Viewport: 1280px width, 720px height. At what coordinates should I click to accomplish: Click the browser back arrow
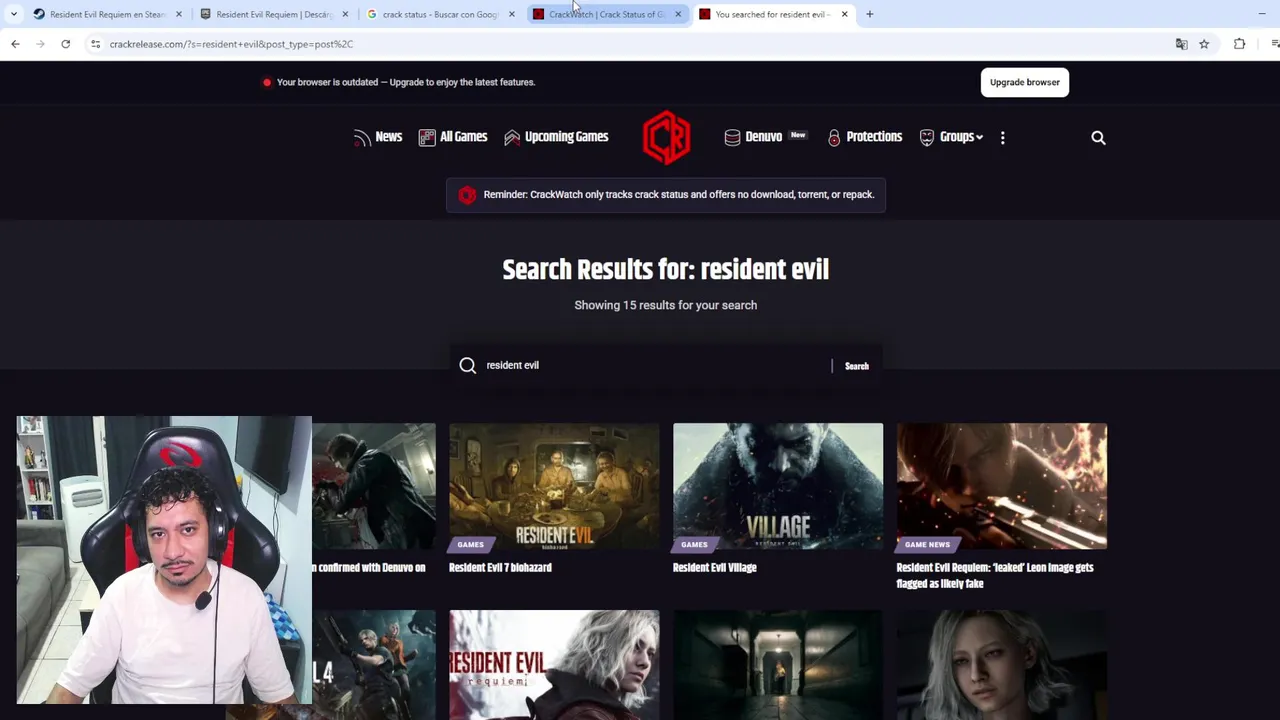[x=15, y=44]
